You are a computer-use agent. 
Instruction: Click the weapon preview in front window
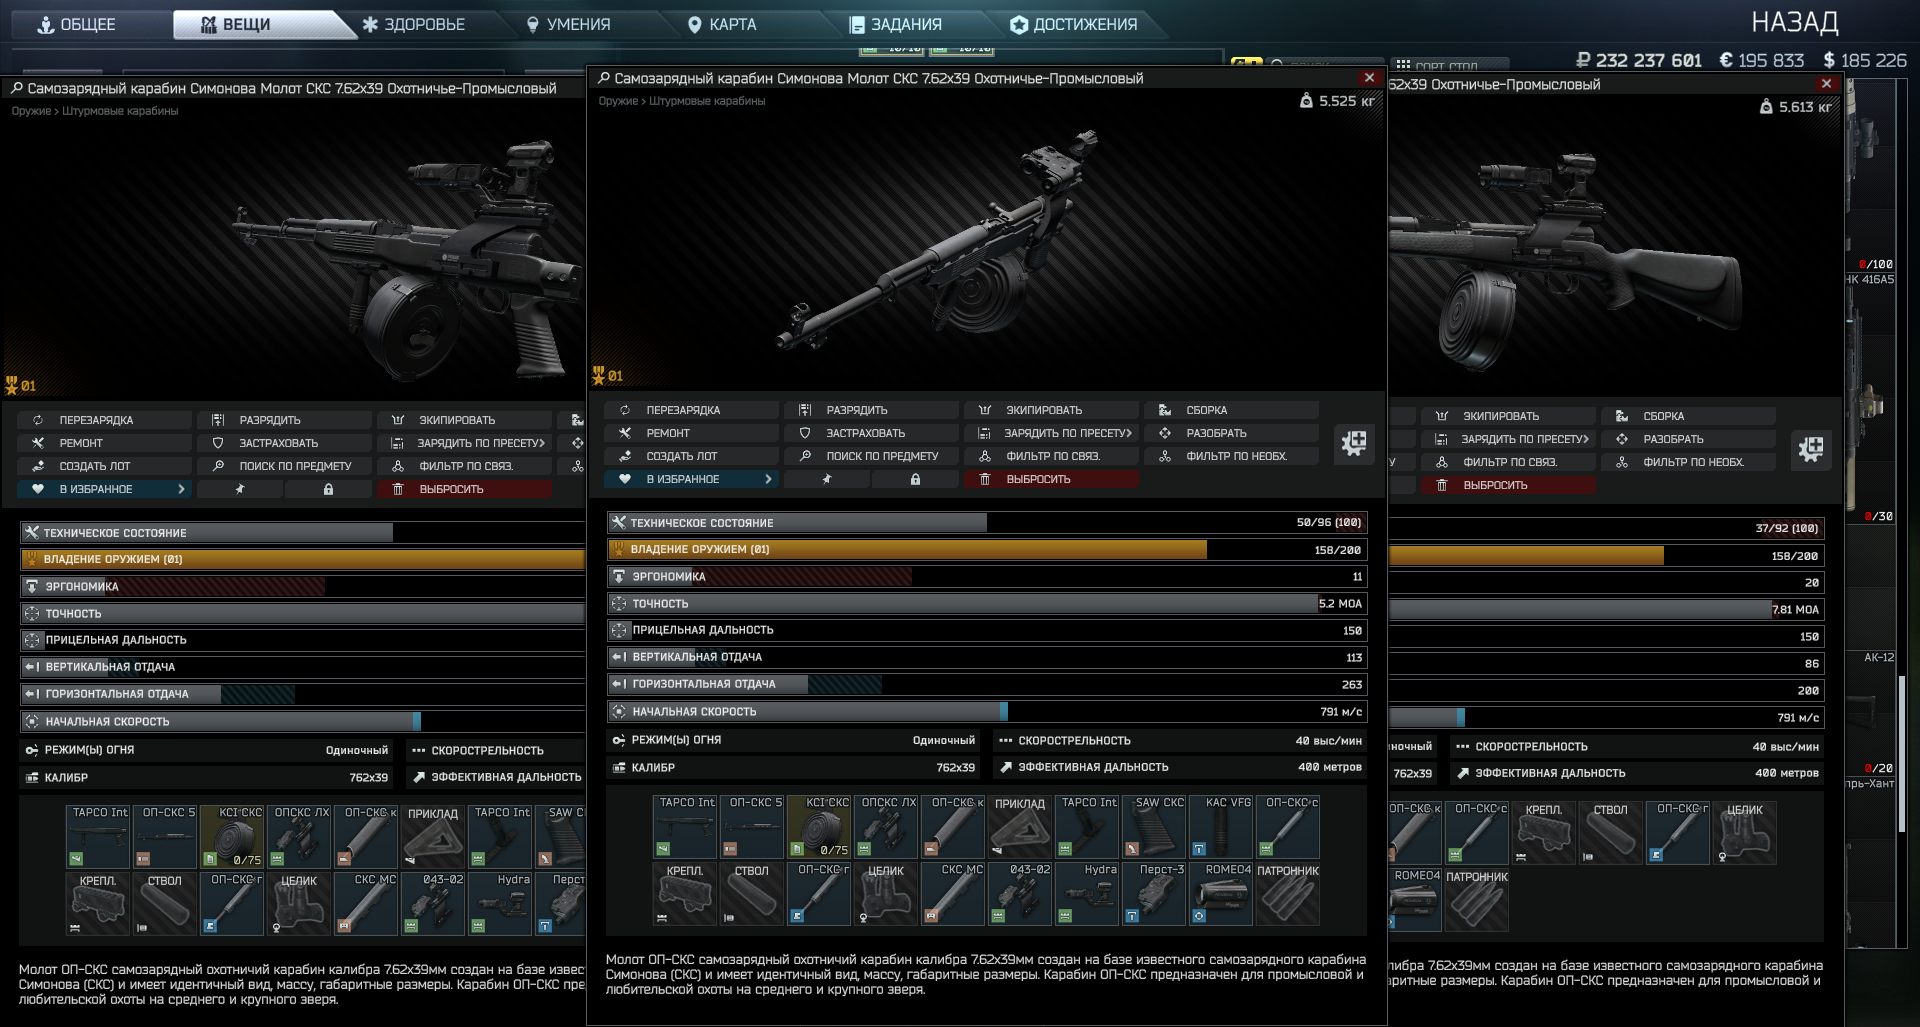(986, 240)
